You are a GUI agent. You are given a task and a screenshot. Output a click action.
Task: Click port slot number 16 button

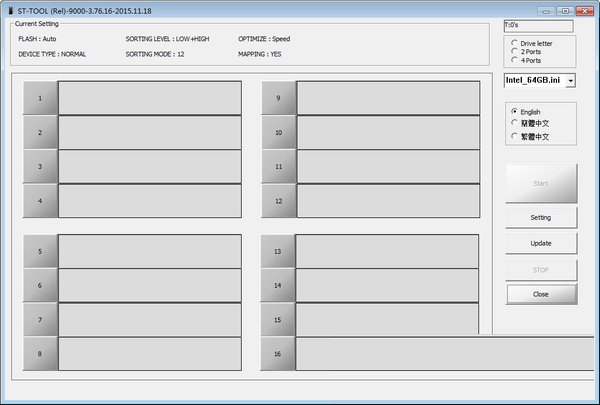(x=278, y=354)
